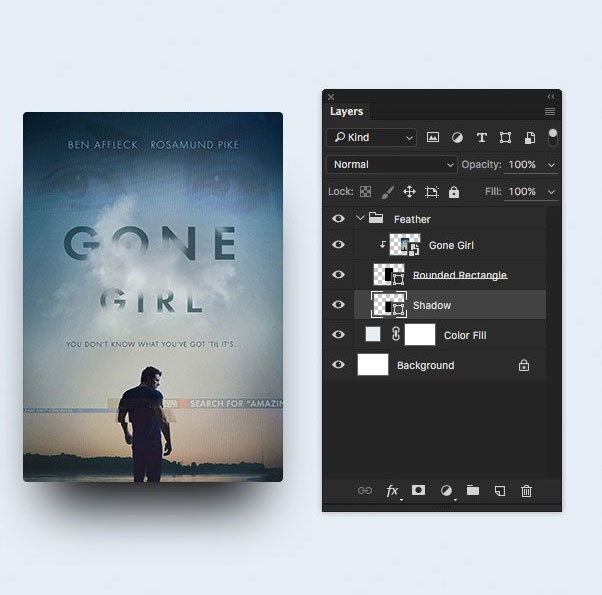Click the Shadow layer thumbnail

(389, 304)
